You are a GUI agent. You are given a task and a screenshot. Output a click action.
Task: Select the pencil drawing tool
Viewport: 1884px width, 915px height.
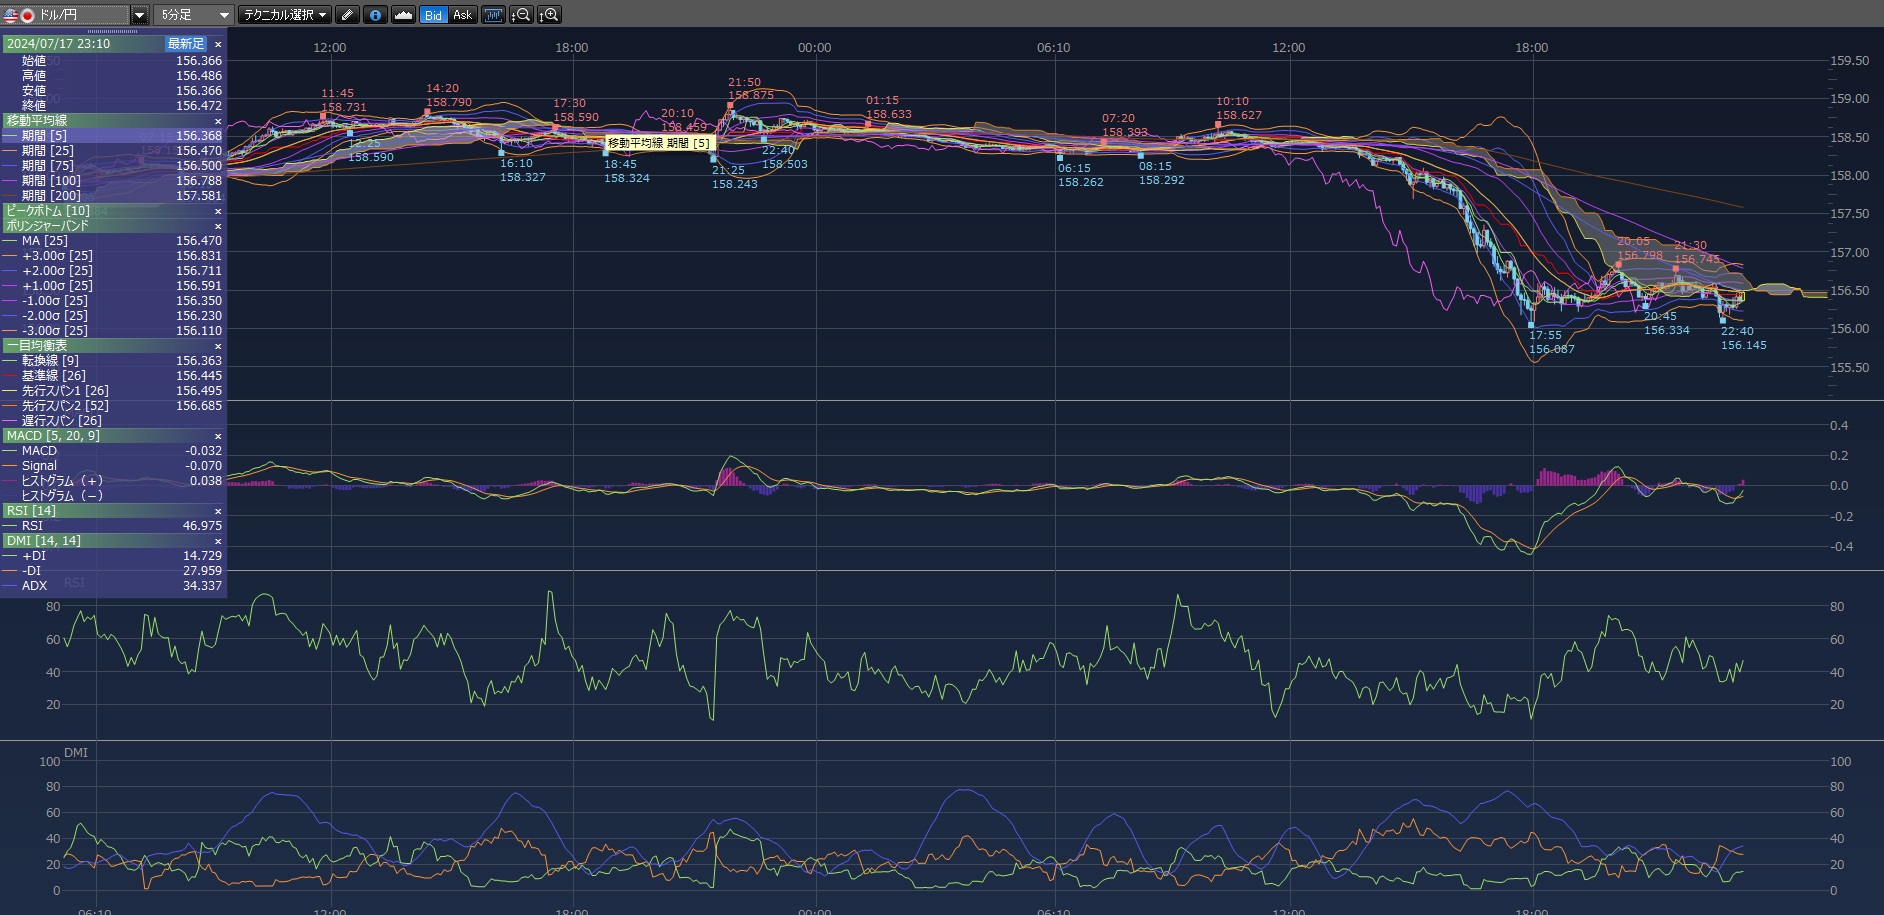pos(347,15)
